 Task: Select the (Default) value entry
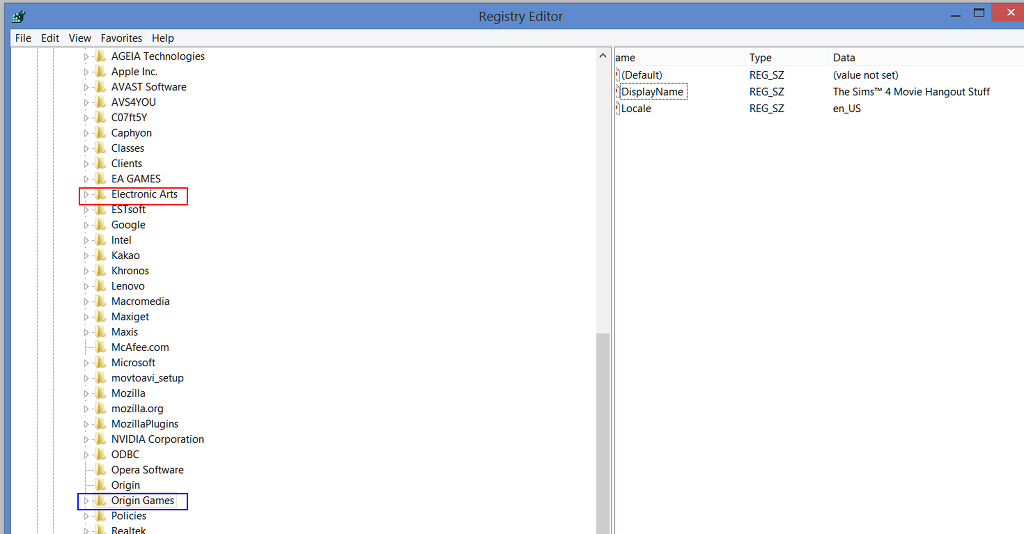tap(641, 75)
